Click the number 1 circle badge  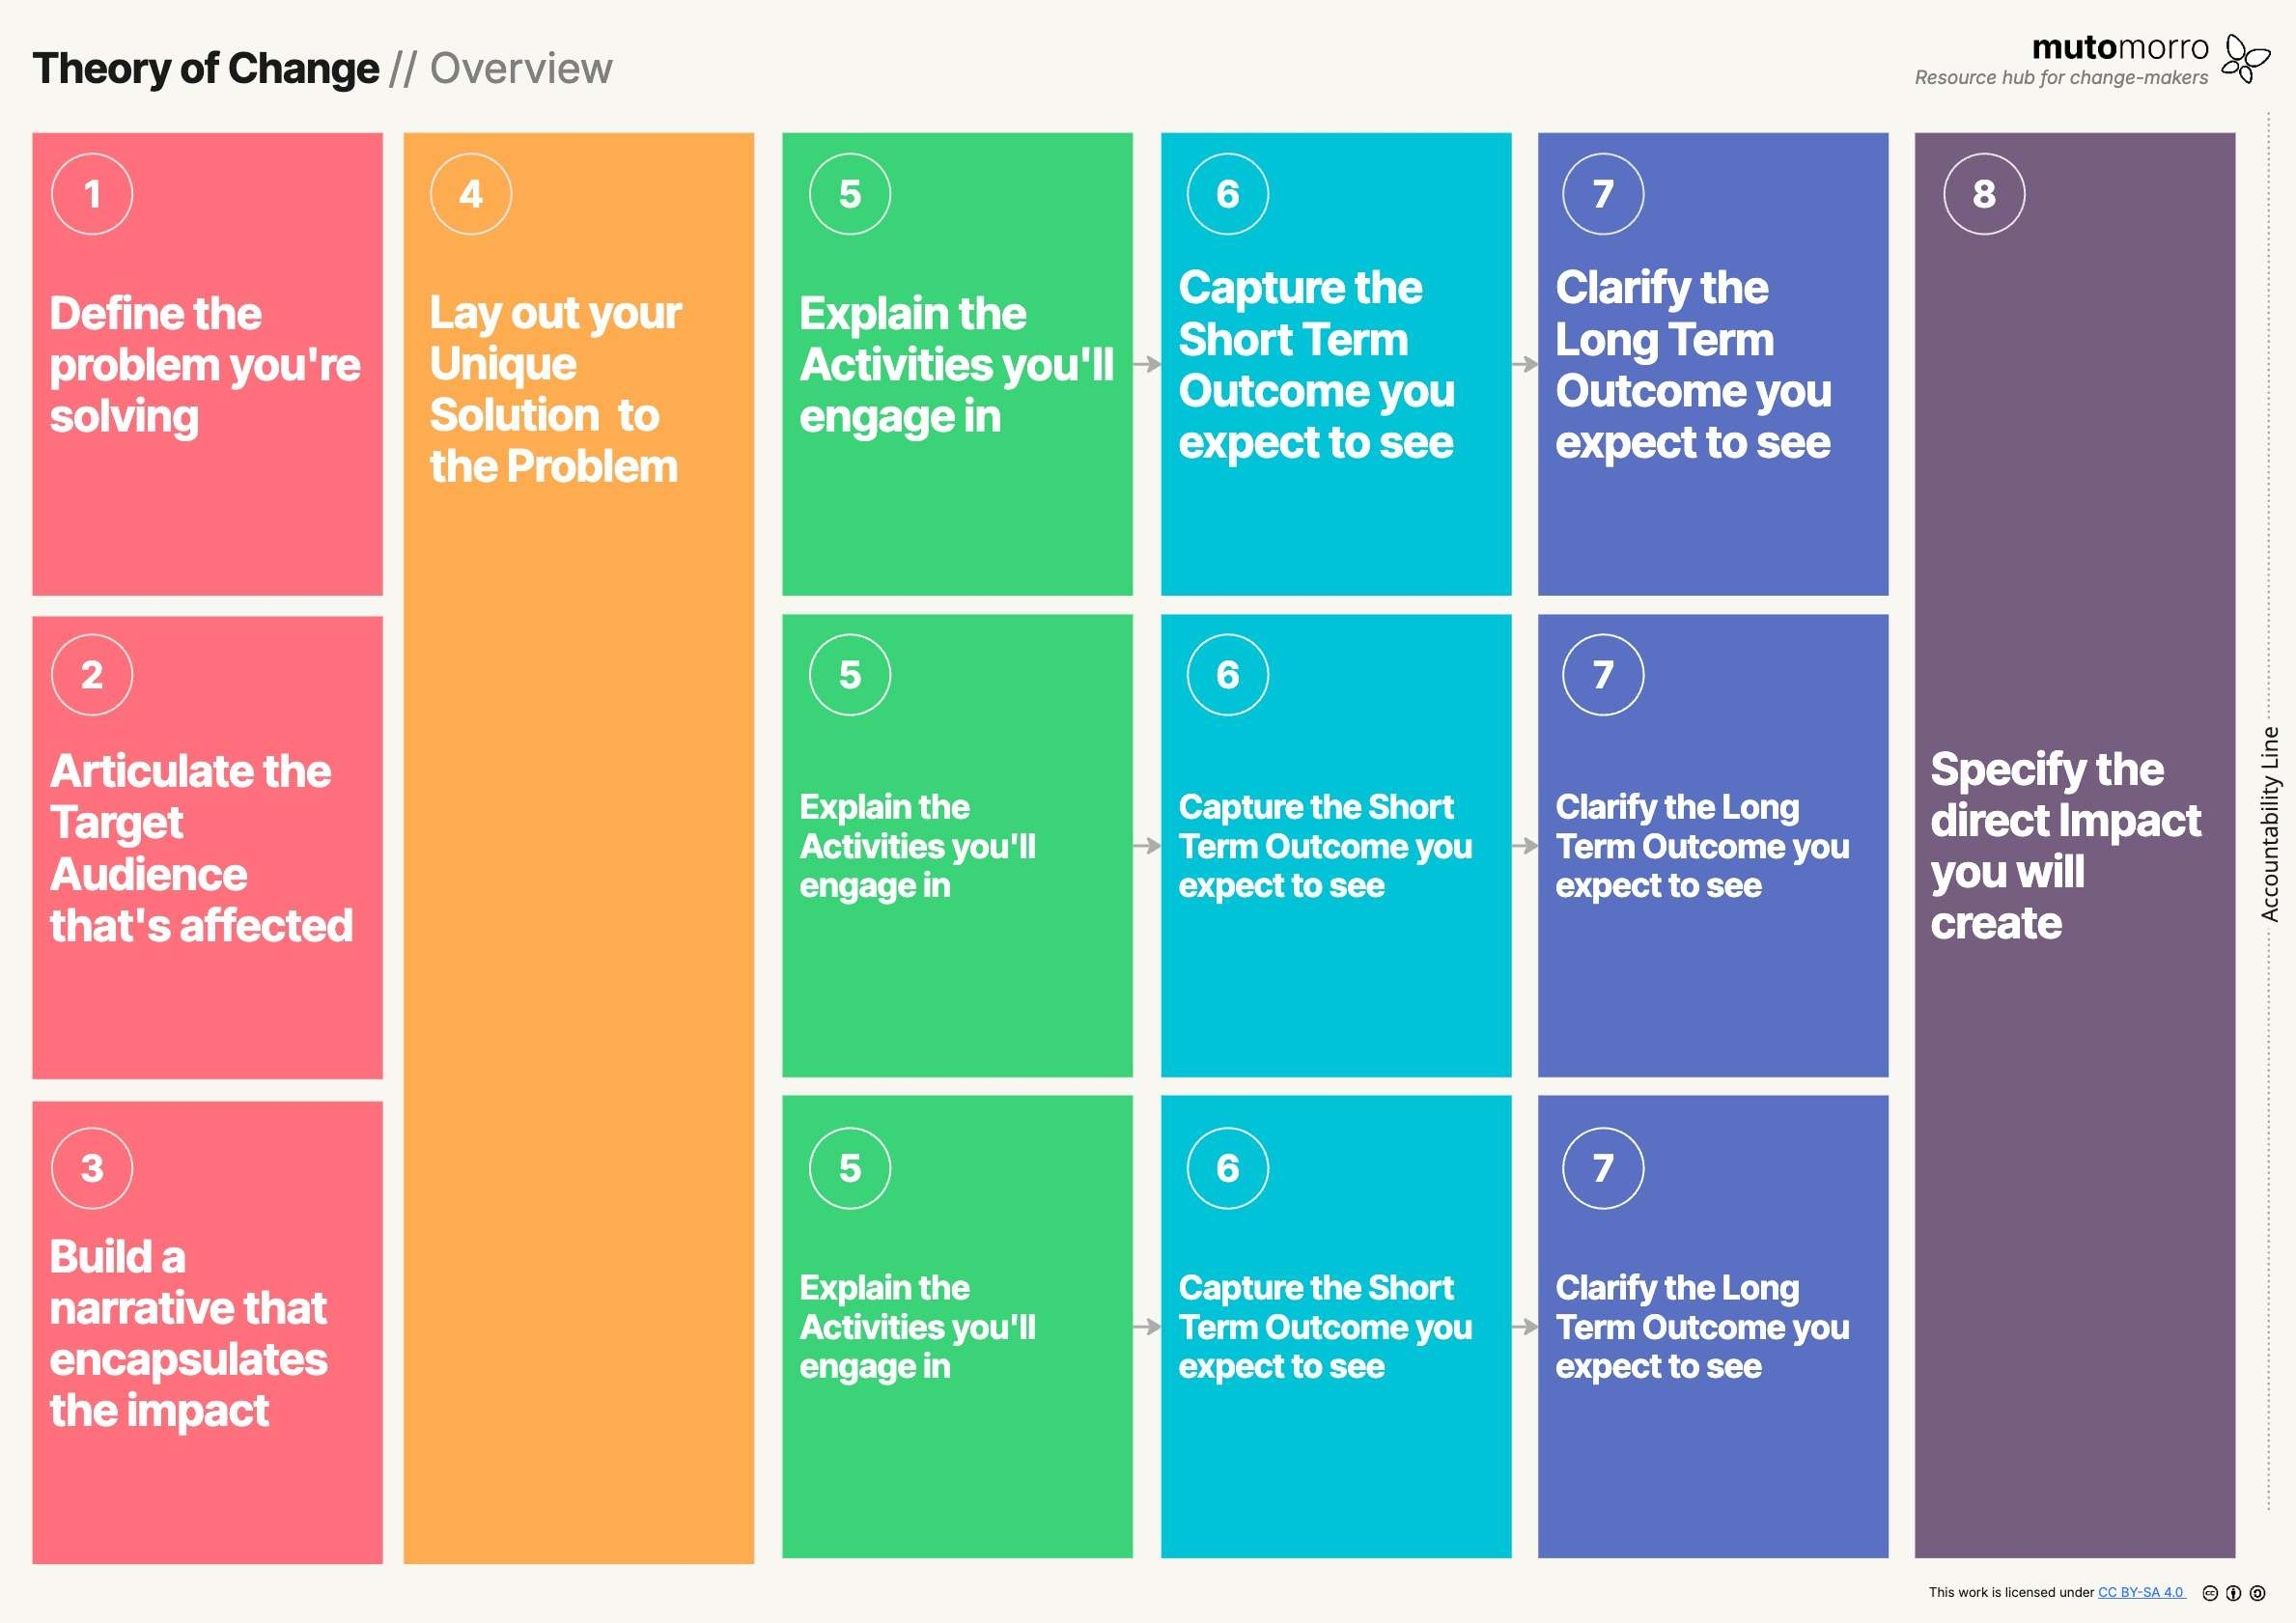coord(92,194)
